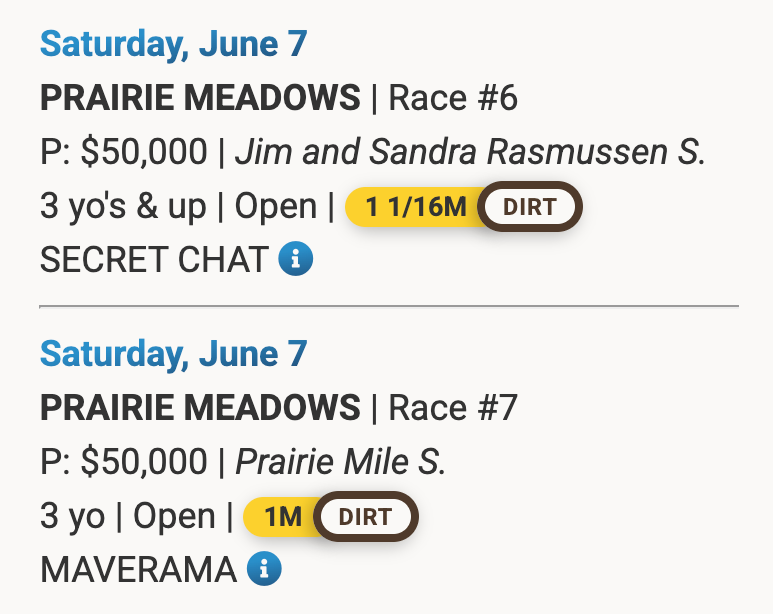
Task: Open Saturday, June 7 link above Race #6
Action: pyautogui.click(x=173, y=44)
